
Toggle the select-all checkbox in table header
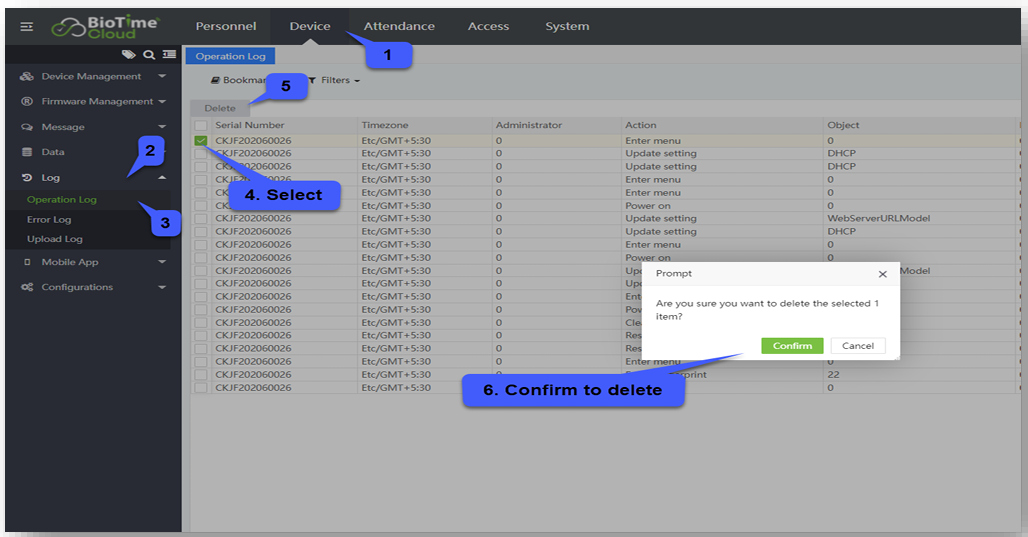(x=201, y=126)
